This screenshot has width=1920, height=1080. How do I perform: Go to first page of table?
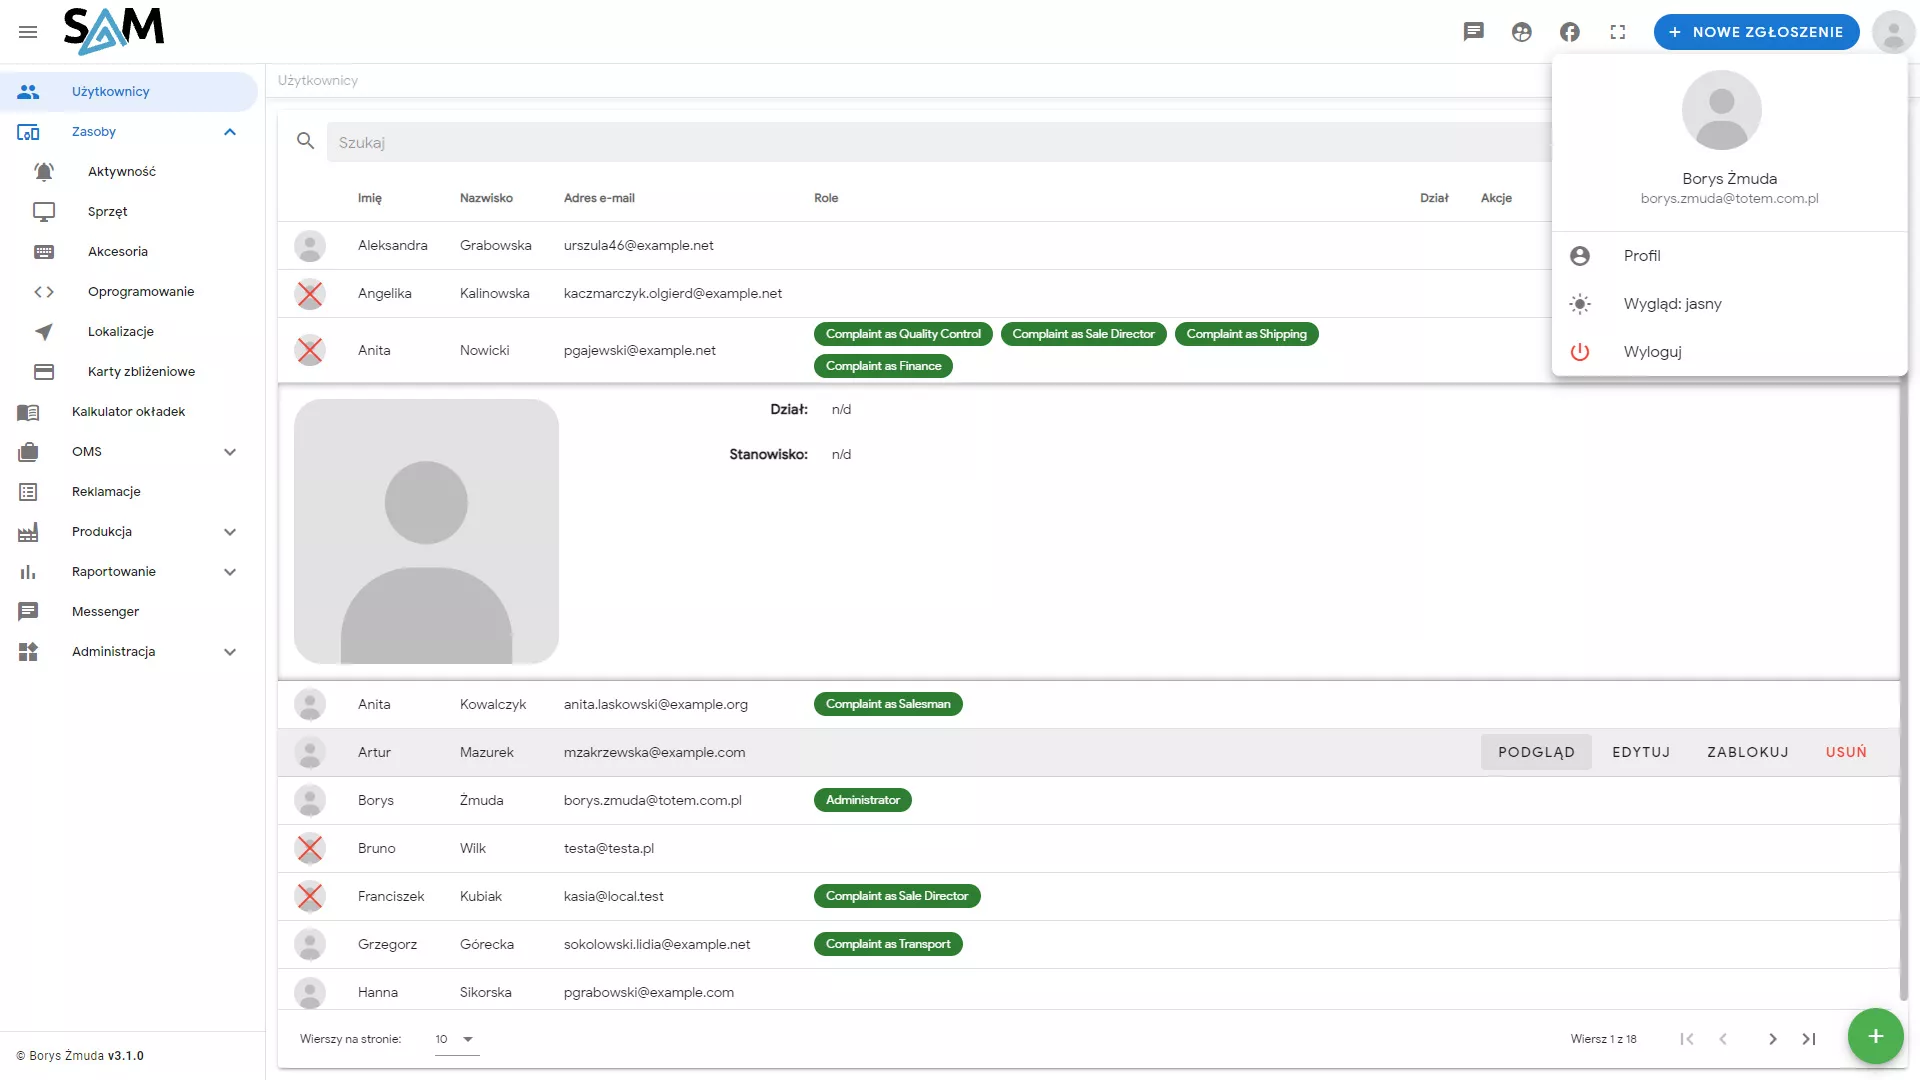[1687, 1039]
